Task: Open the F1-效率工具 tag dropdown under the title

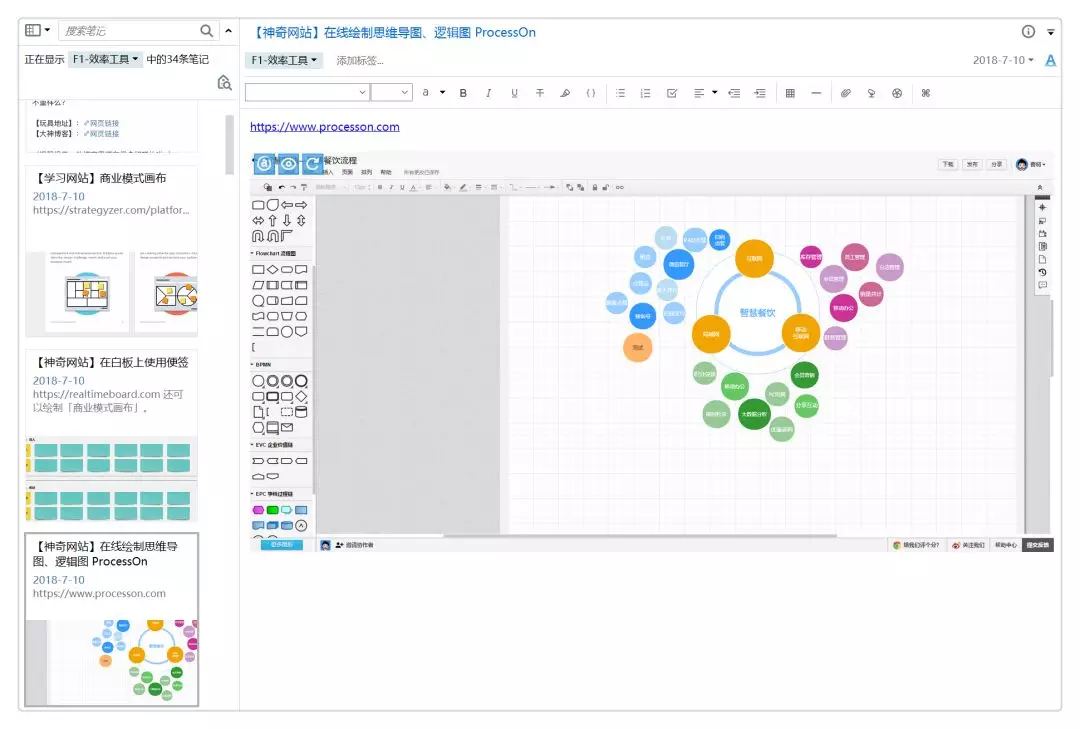Action: 284,60
